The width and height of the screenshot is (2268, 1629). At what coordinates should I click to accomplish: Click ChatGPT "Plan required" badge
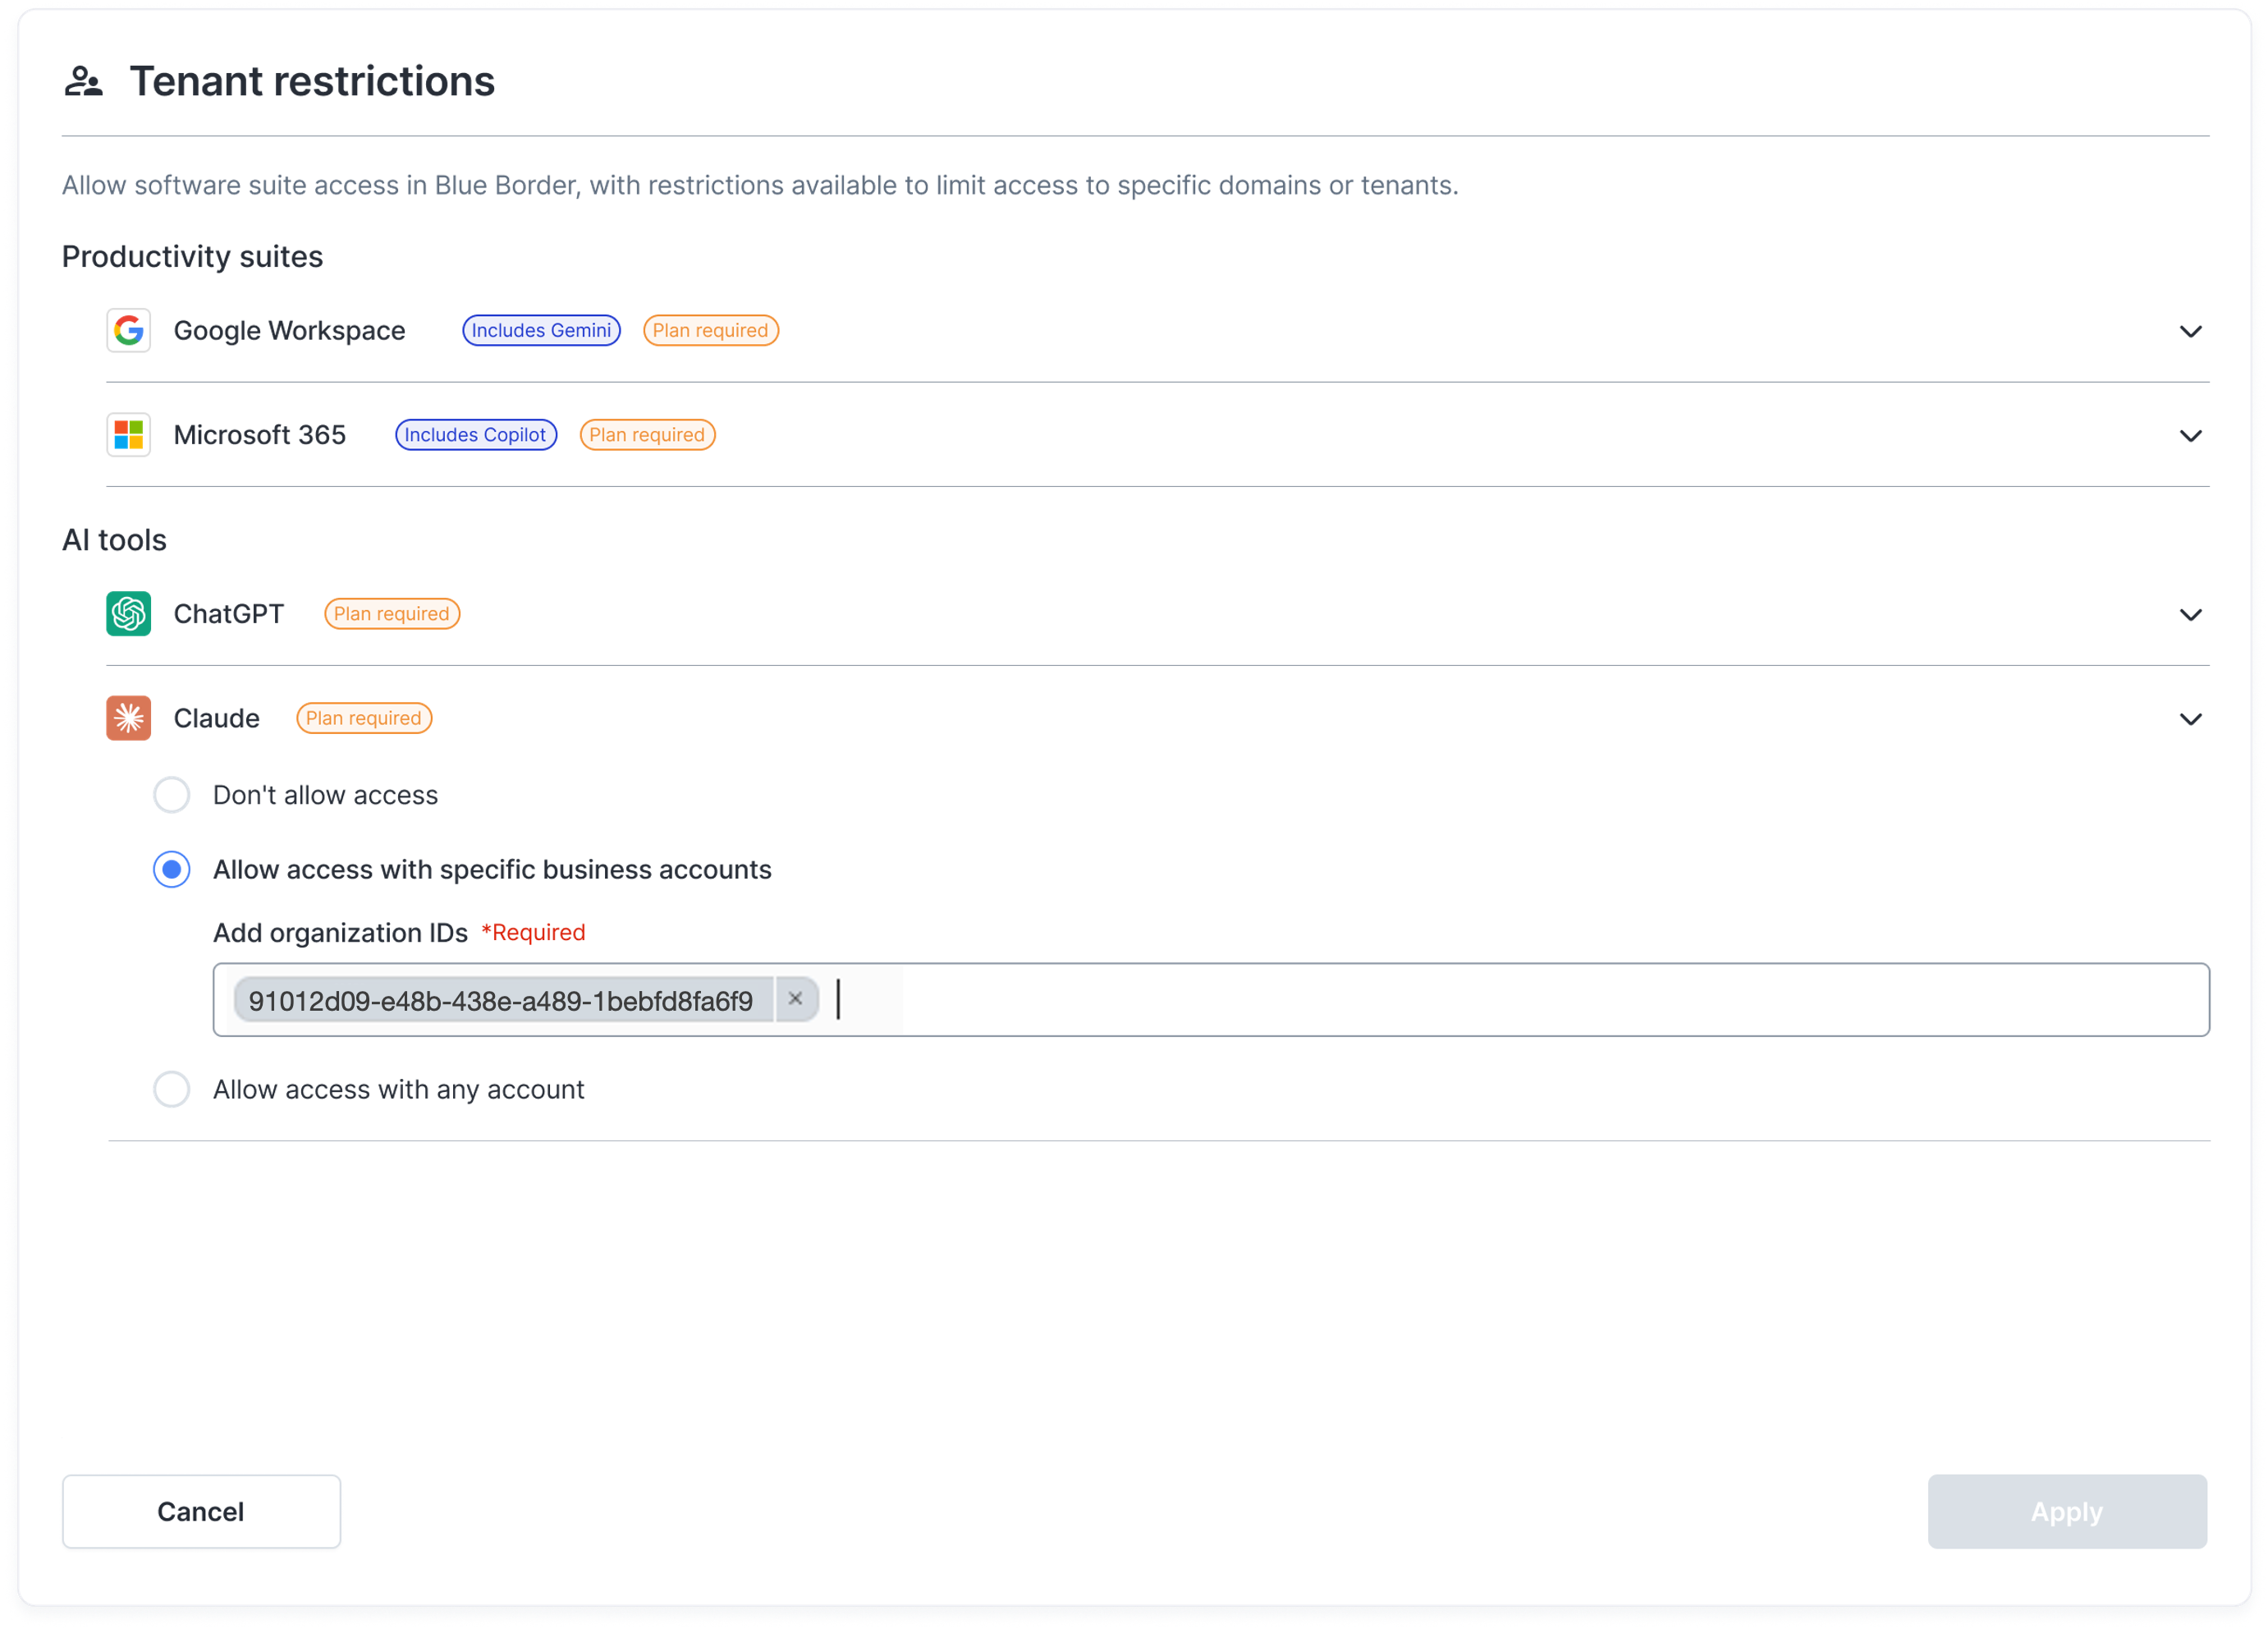click(392, 614)
